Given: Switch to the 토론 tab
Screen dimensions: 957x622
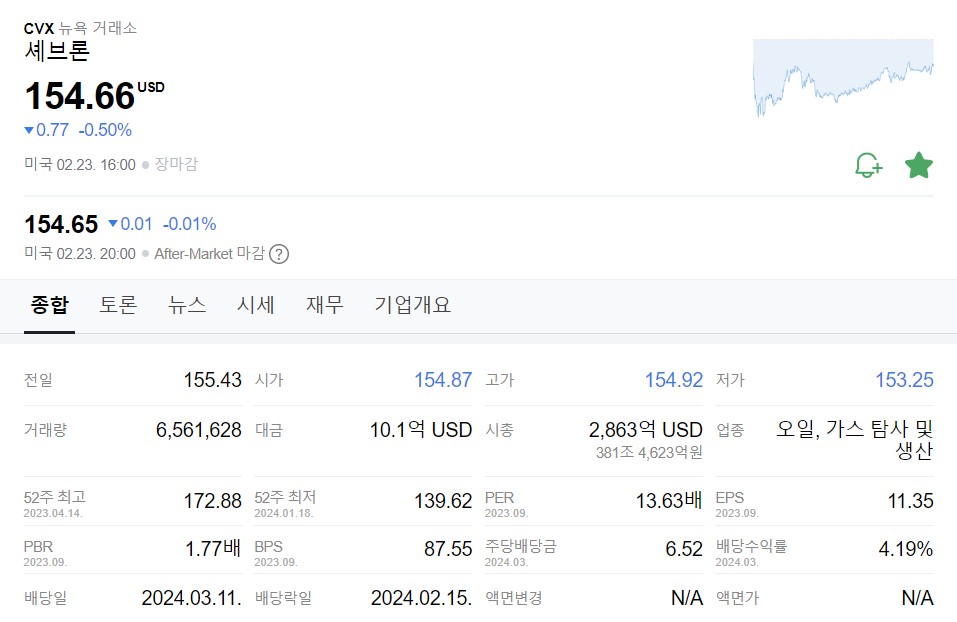Looking at the screenshot, I should pyautogui.click(x=118, y=304).
